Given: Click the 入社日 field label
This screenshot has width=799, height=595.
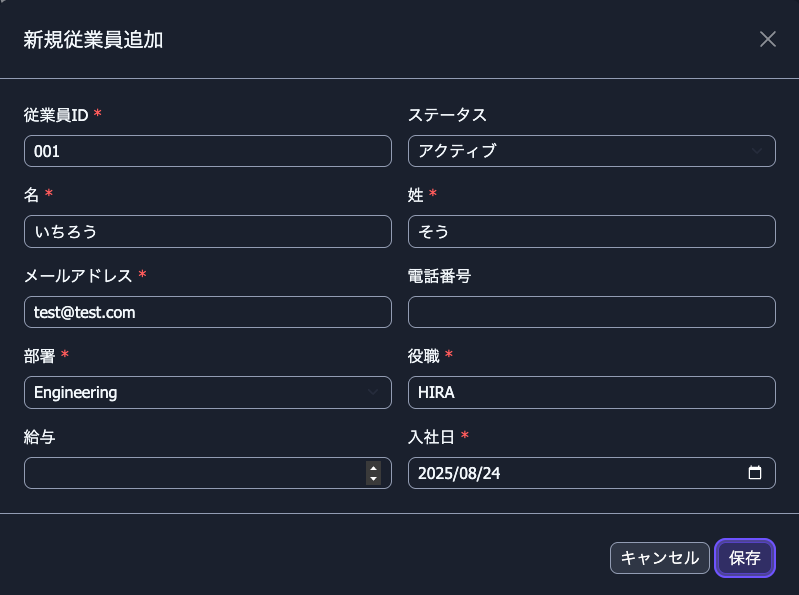Looking at the screenshot, I should click(431, 437).
